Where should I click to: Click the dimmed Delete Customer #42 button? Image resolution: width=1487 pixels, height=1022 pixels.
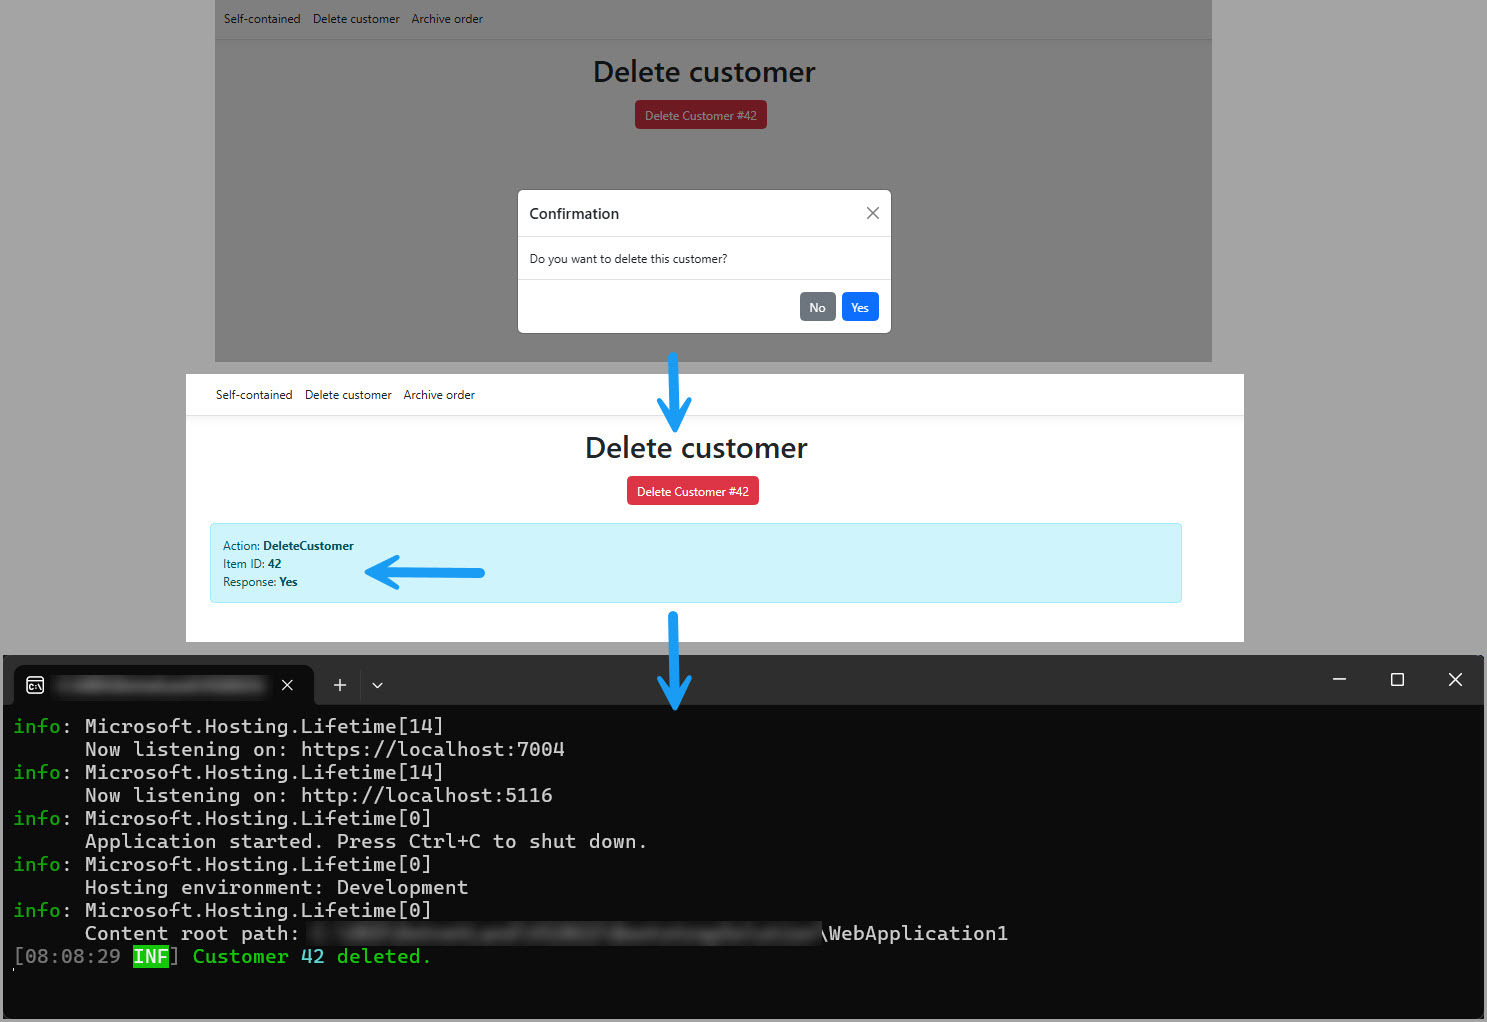(x=701, y=115)
